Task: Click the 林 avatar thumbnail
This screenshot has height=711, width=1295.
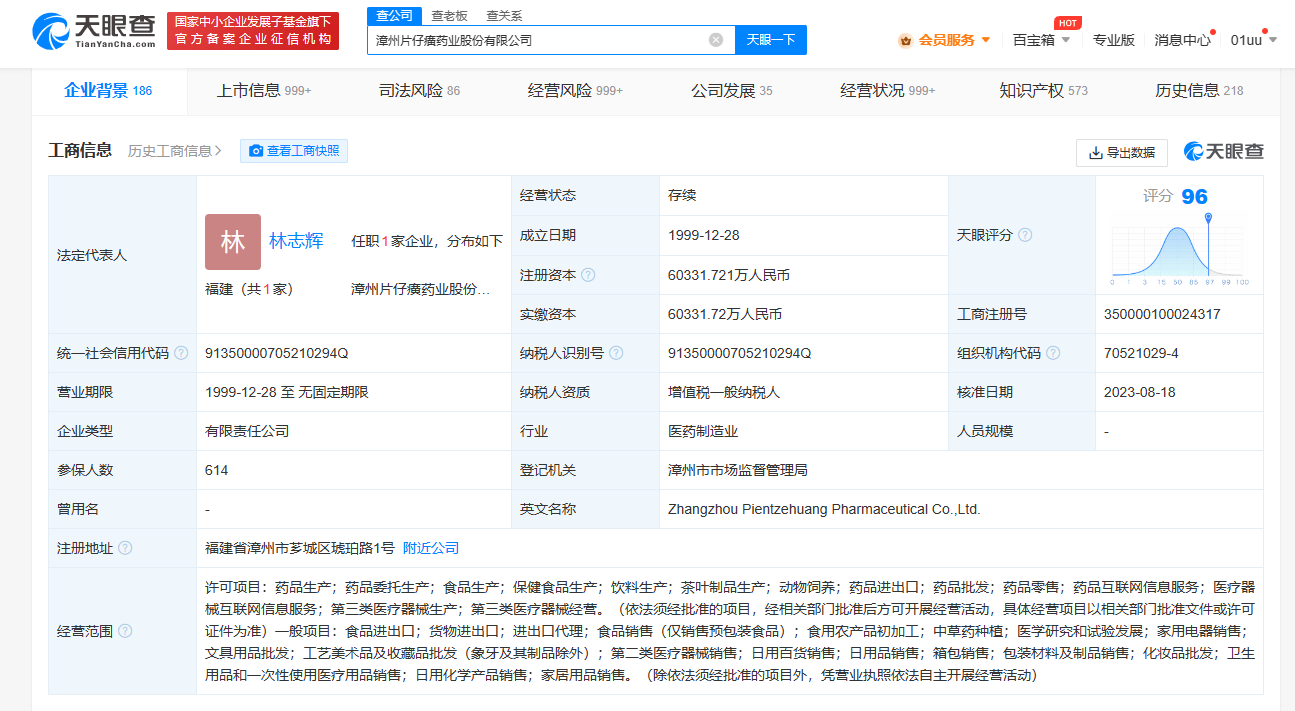Action: 232,242
